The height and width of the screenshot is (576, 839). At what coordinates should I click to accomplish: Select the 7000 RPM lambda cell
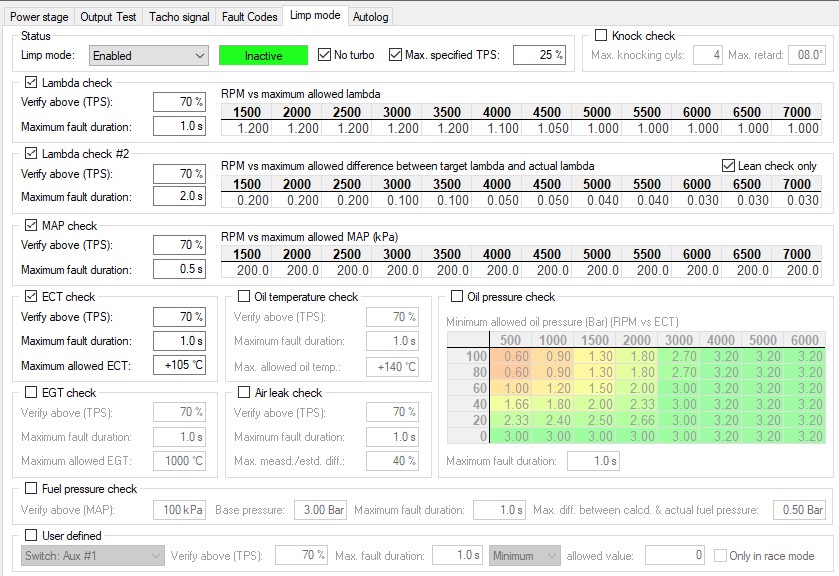(797, 128)
